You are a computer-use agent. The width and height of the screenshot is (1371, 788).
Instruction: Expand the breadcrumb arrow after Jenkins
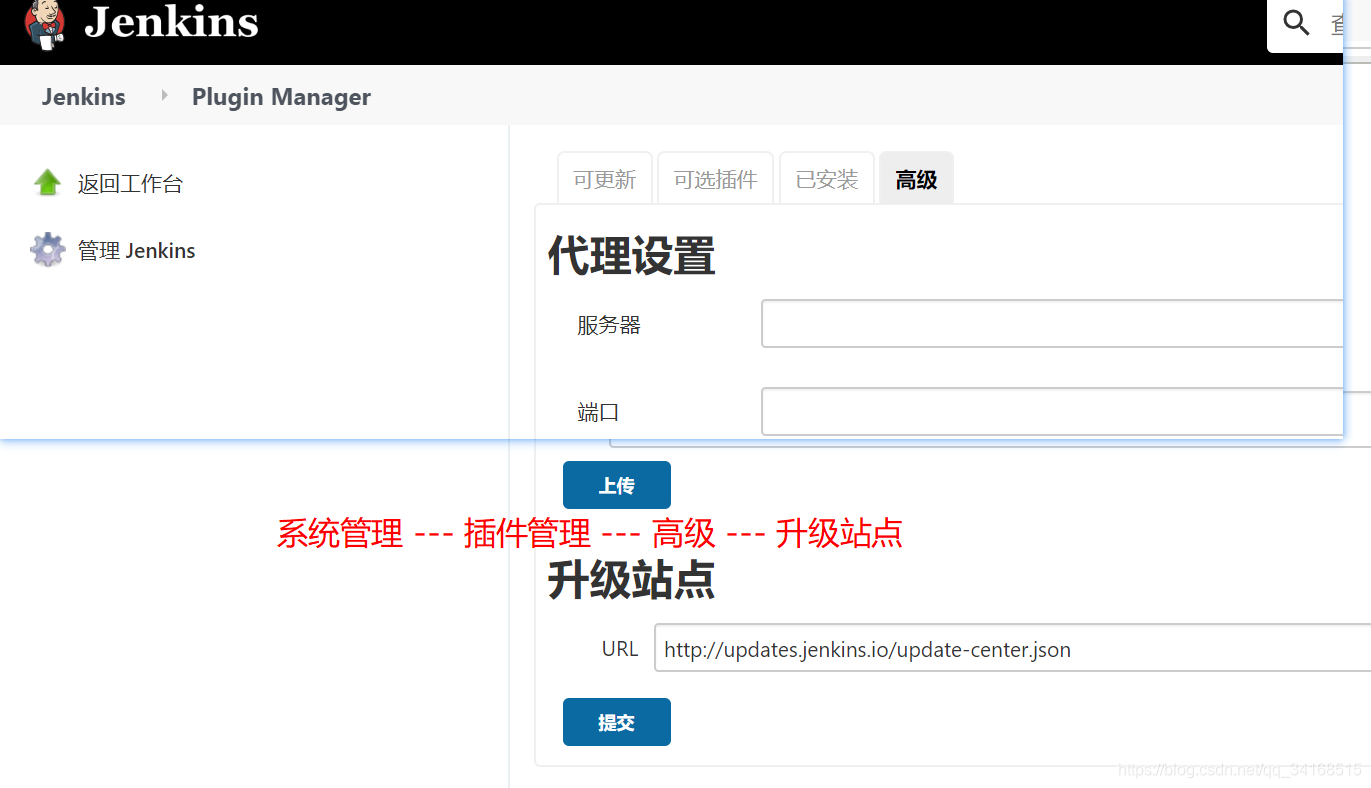[x=164, y=96]
